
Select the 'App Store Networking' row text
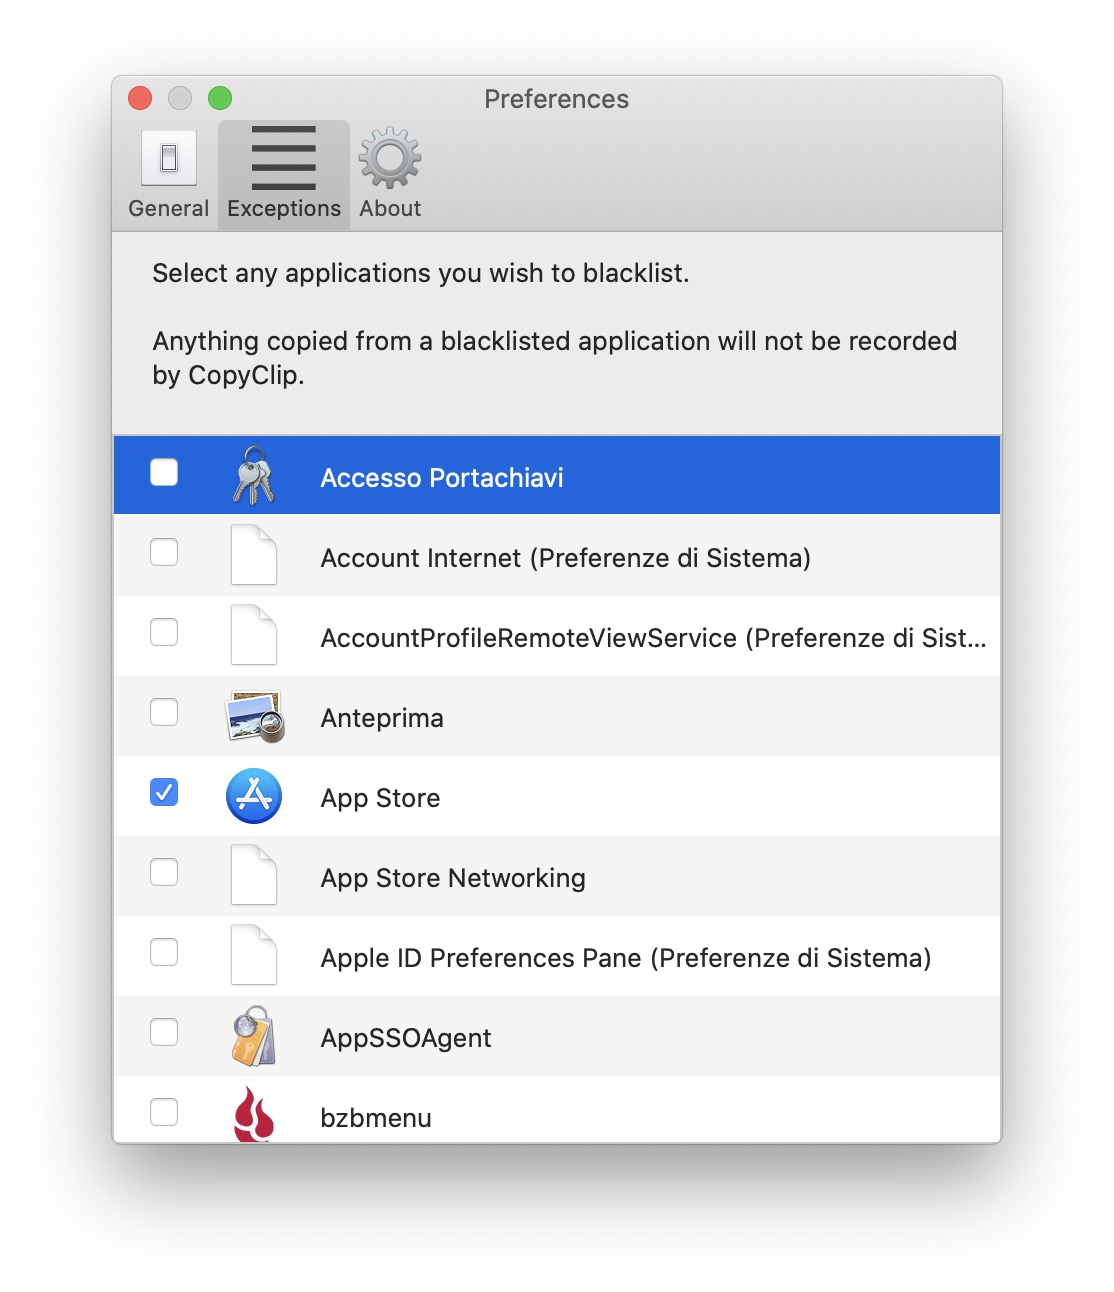click(x=453, y=879)
